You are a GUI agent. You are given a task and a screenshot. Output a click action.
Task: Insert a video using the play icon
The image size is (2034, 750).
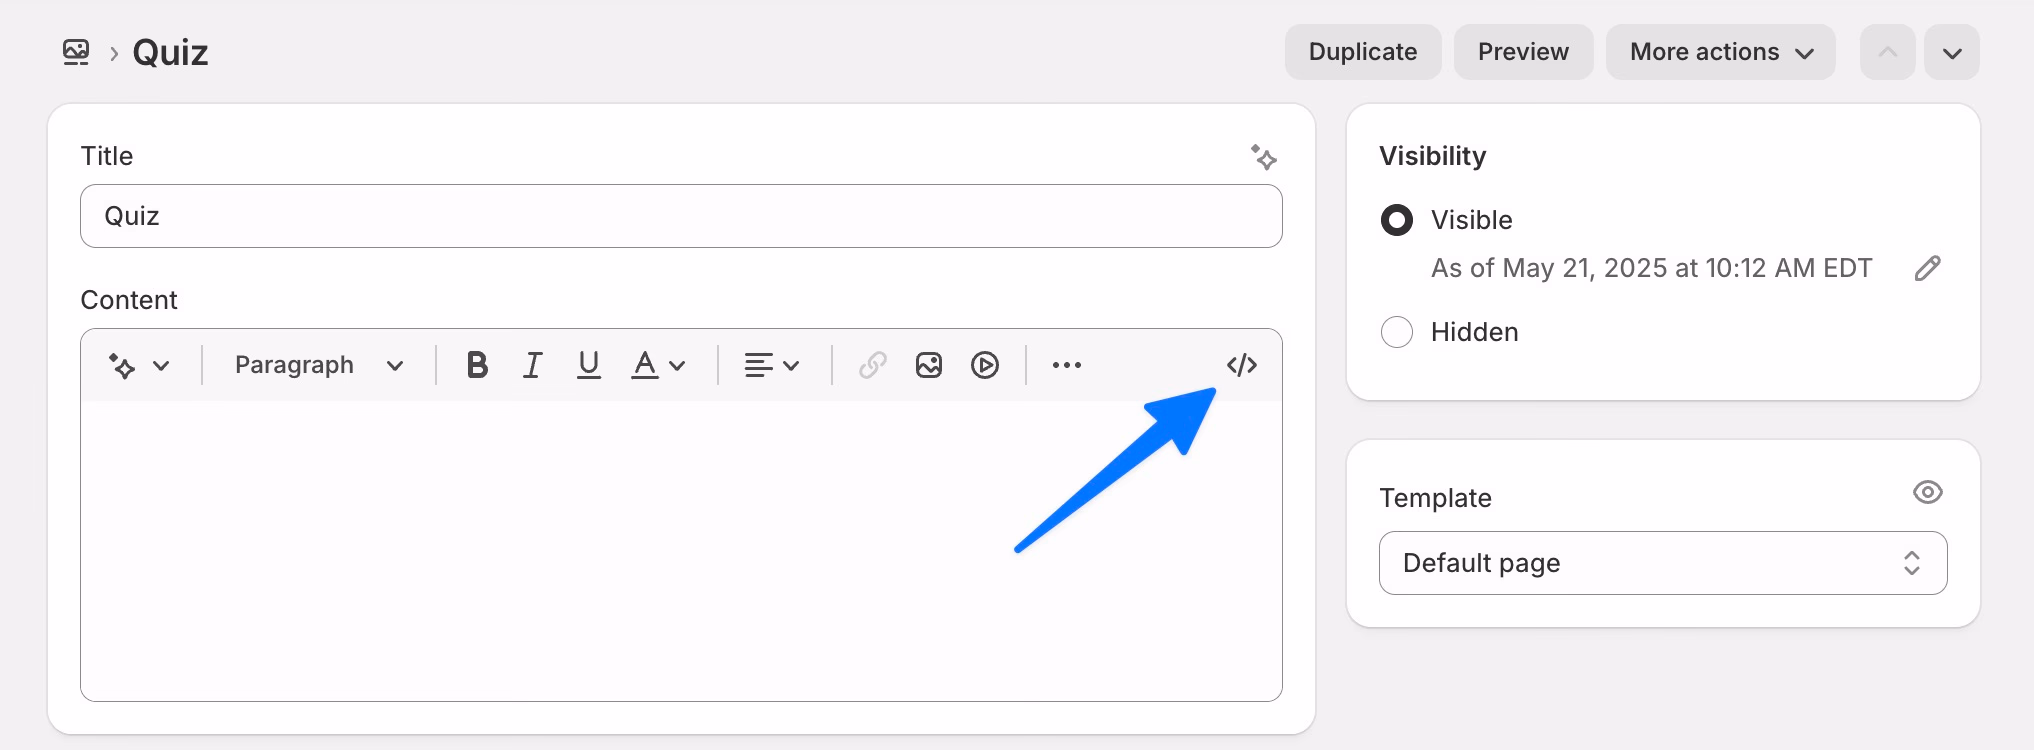point(985,365)
